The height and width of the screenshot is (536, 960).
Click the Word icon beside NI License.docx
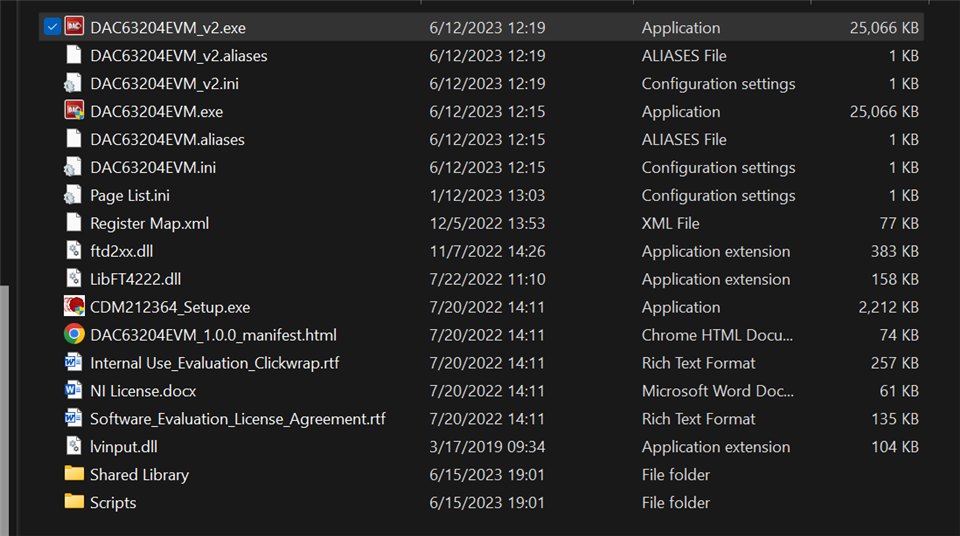click(74, 391)
